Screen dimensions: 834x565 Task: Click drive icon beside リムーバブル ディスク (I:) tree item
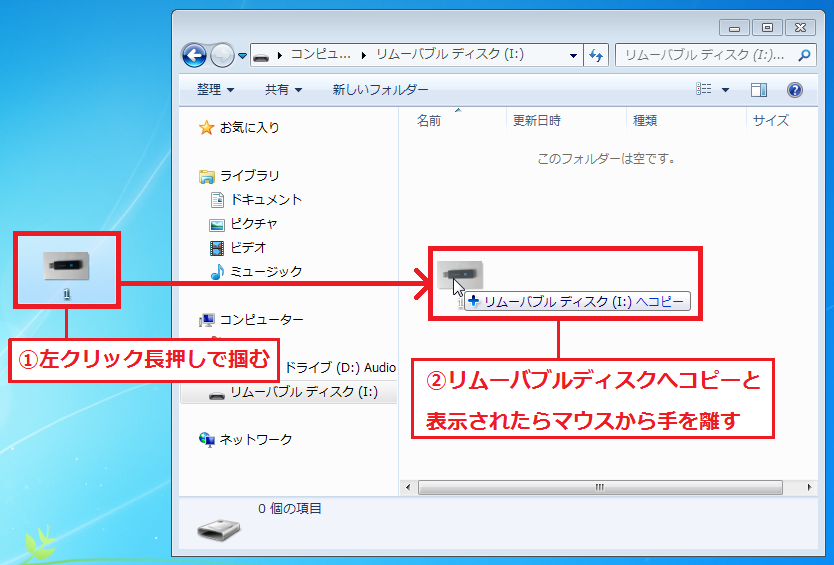click(x=216, y=395)
